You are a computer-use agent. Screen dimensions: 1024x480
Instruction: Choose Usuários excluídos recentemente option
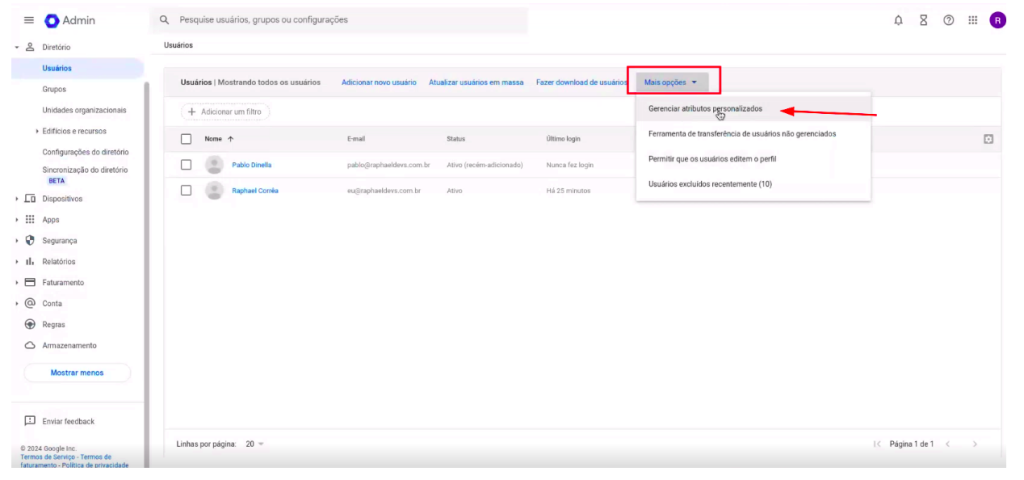point(709,184)
